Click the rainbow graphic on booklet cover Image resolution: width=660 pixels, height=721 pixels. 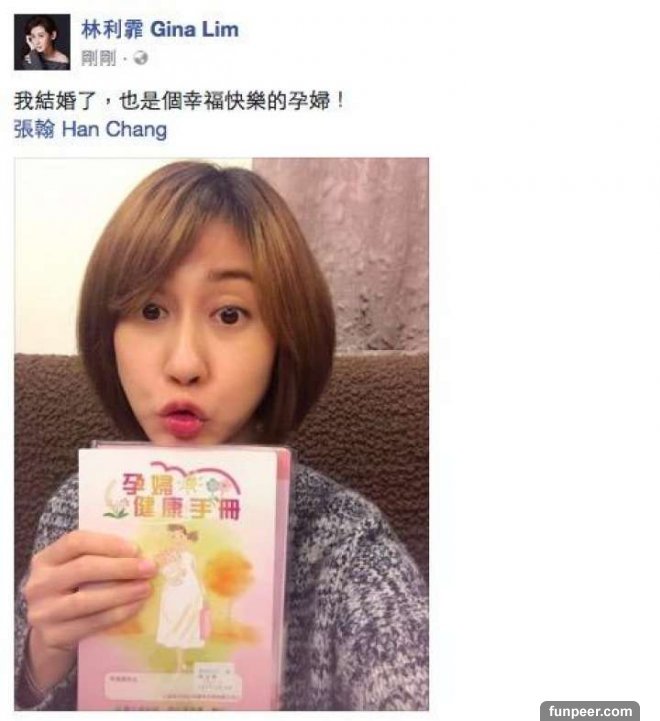point(195,476)
